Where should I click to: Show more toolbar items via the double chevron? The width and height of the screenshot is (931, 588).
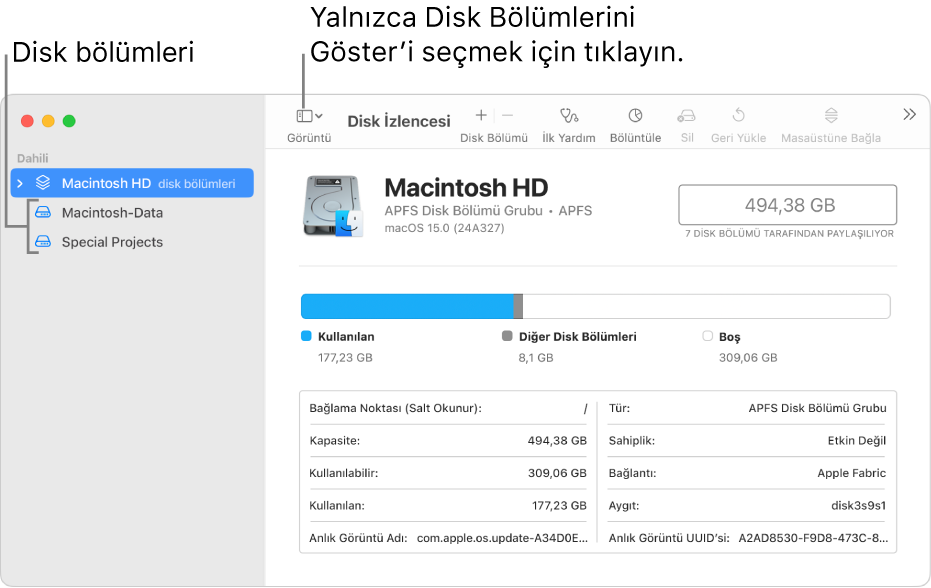pyautogui.click(x=909, y=115)
